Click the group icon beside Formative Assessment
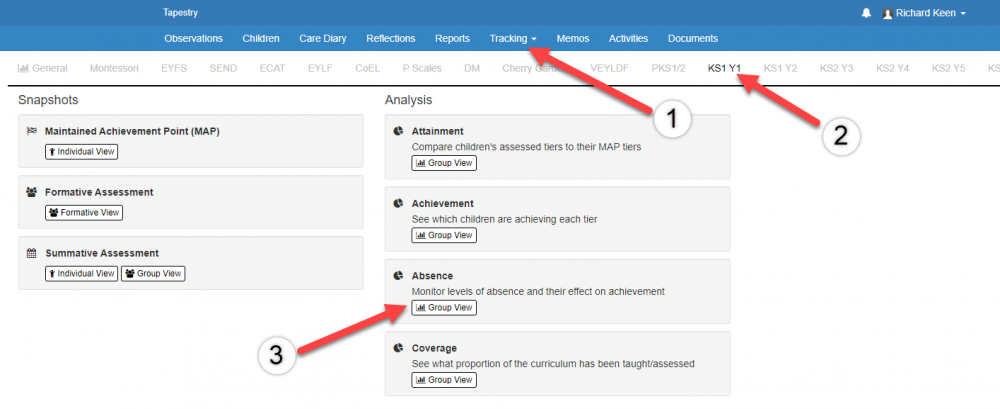This screenshot has width=1000, height=409. 31,192
